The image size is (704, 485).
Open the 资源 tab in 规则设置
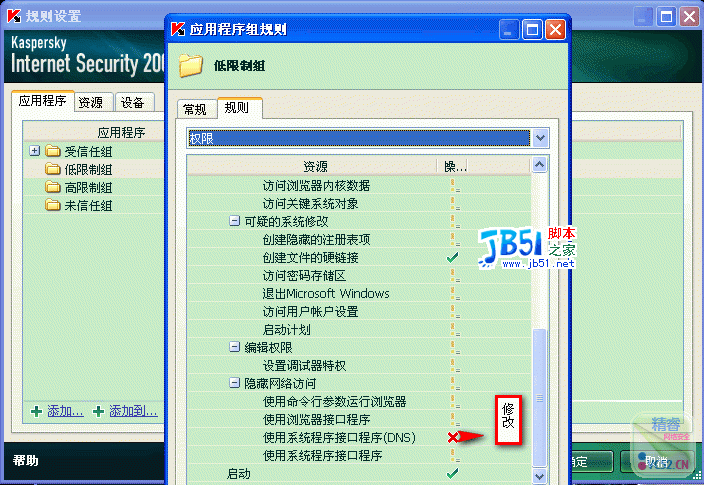(93, 102)
